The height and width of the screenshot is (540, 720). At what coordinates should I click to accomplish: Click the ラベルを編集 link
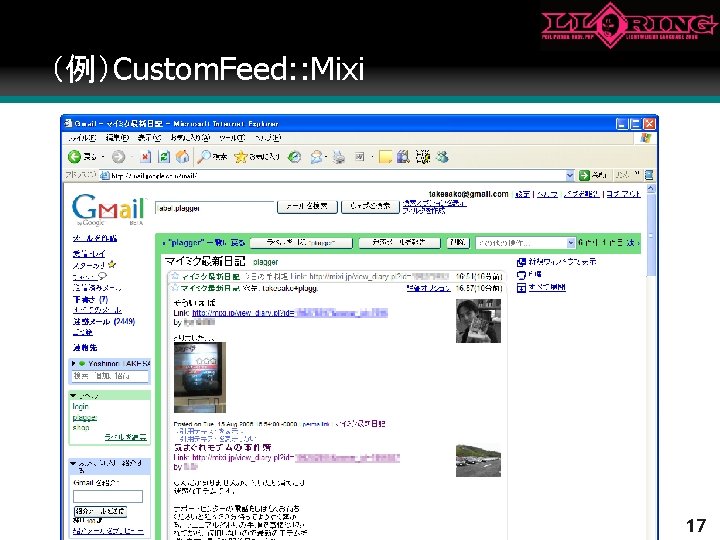click(125, 437)
